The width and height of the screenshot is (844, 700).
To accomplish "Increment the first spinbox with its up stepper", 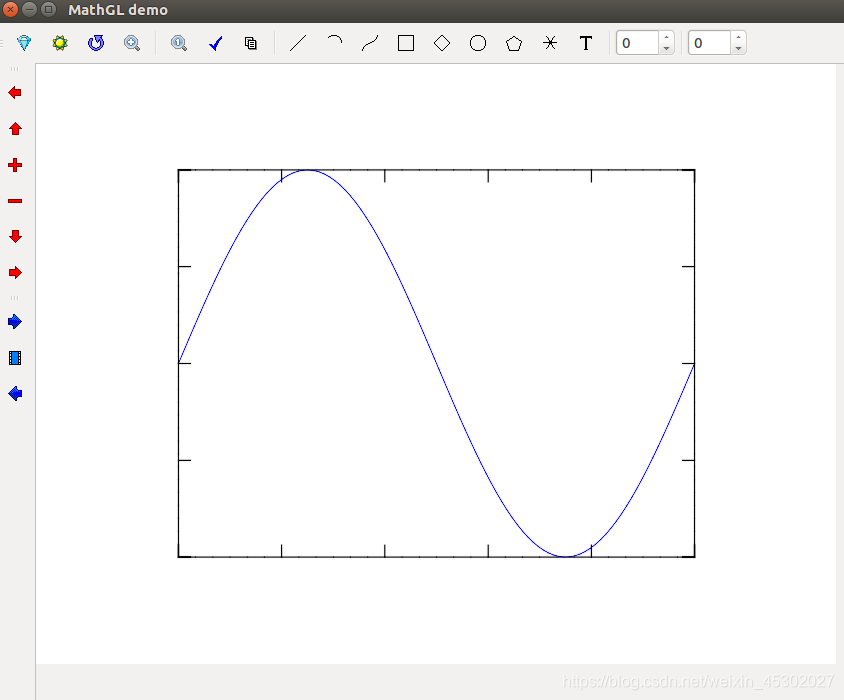I will coord(667,37).
